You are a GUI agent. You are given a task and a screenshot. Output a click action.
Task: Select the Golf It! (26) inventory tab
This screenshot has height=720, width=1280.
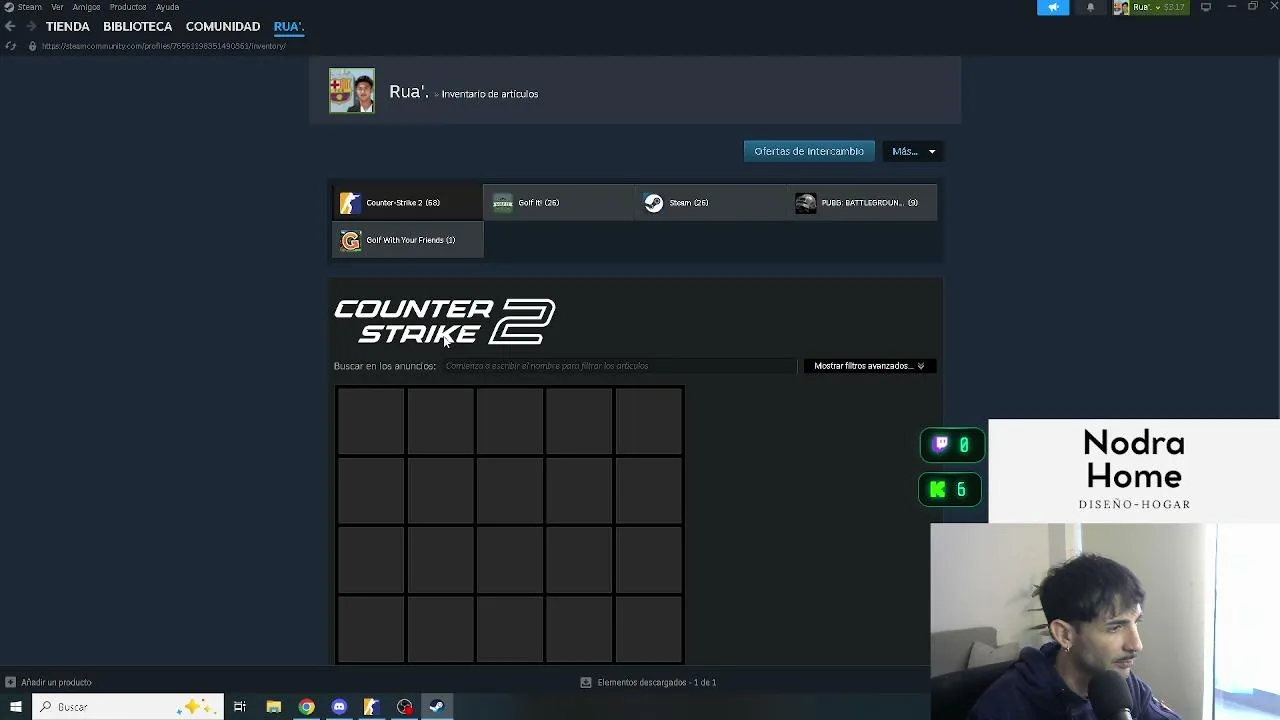coord(558,203)
